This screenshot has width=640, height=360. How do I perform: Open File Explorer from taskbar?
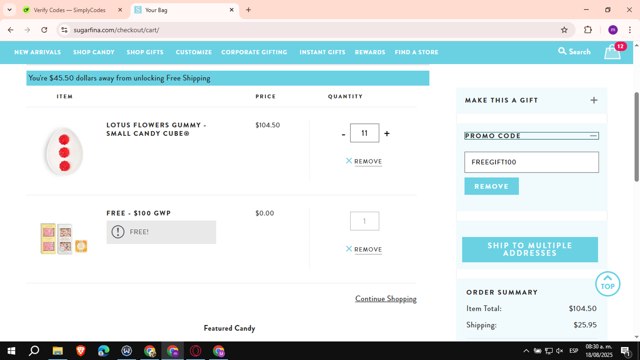pyautogui.click(x=58, y=351)
